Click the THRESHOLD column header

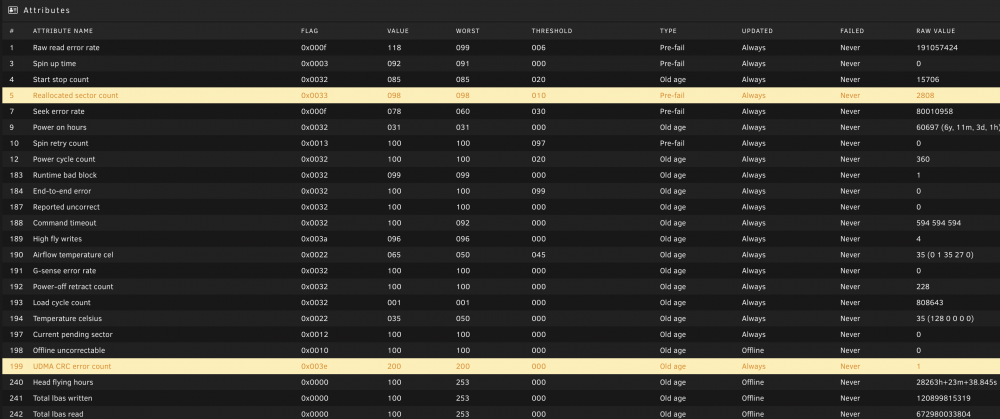(x=552, y=31)
